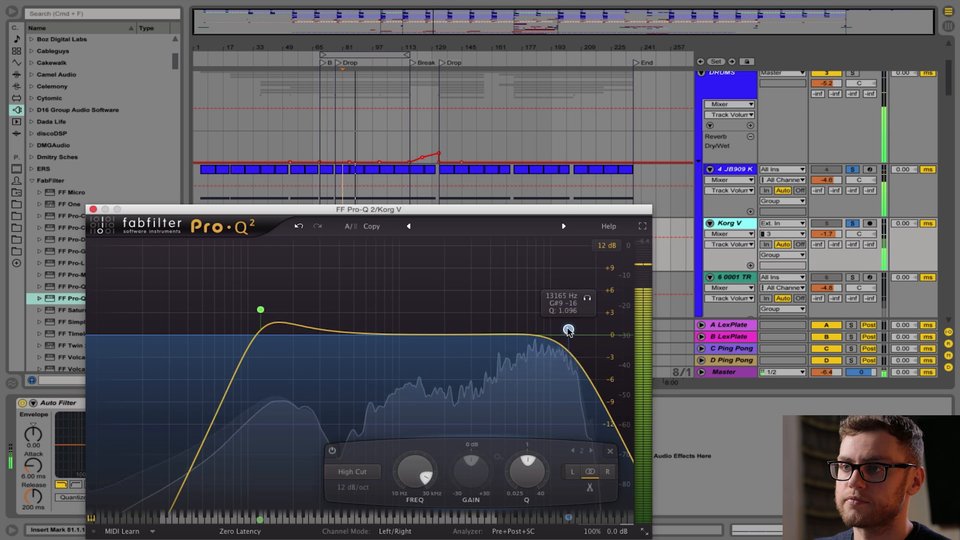Open the Korg V Ext. In input dropdown
Viewport: 960px width, 540px height.
coord(782,223)
